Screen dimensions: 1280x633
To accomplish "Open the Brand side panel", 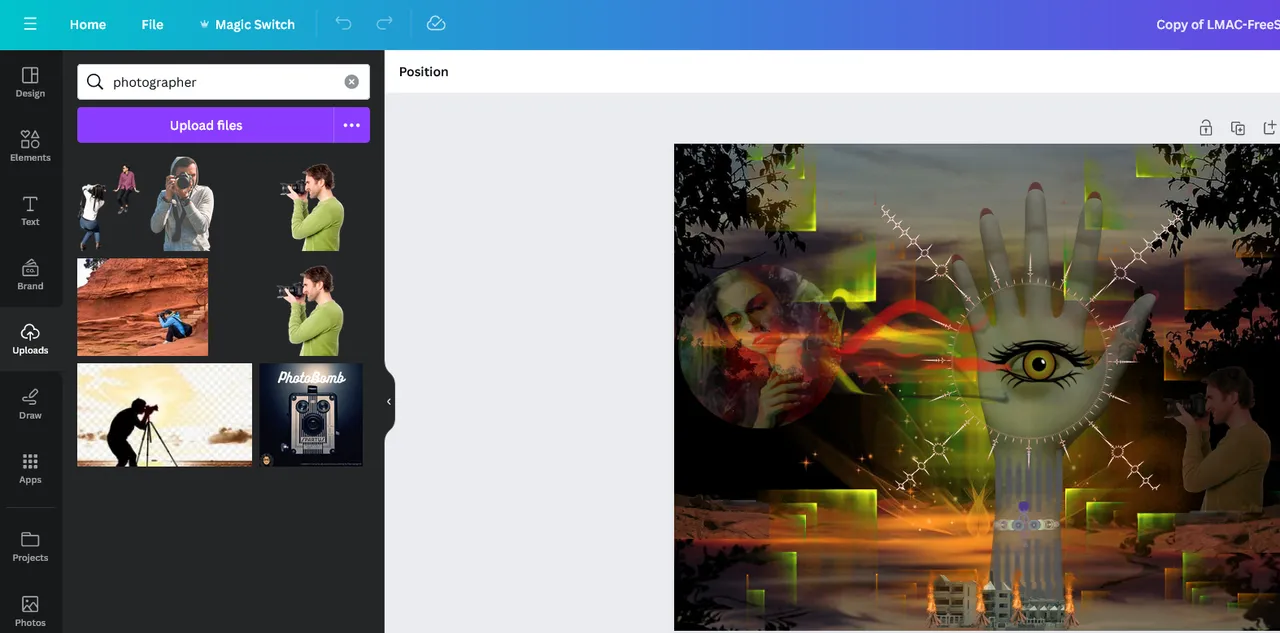I will (30, 274).
